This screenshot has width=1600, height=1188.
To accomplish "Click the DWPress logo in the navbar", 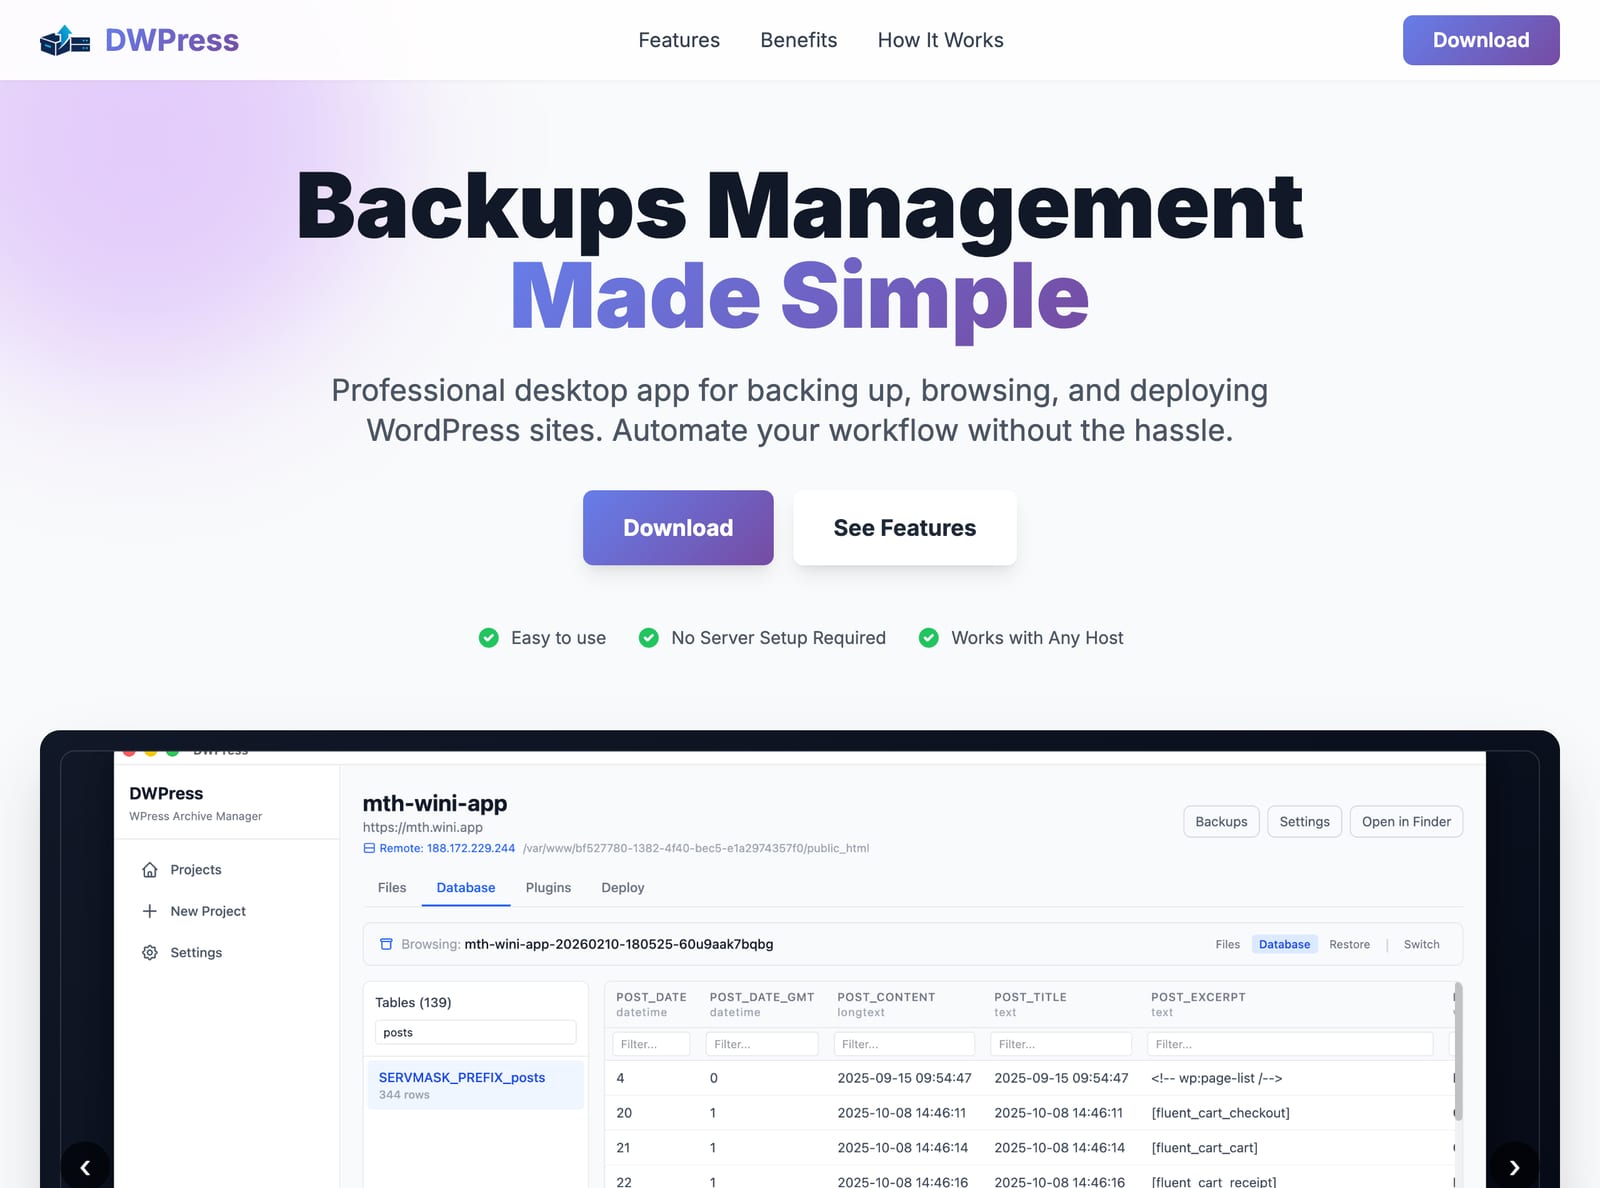I will click(x=140, y=40).
